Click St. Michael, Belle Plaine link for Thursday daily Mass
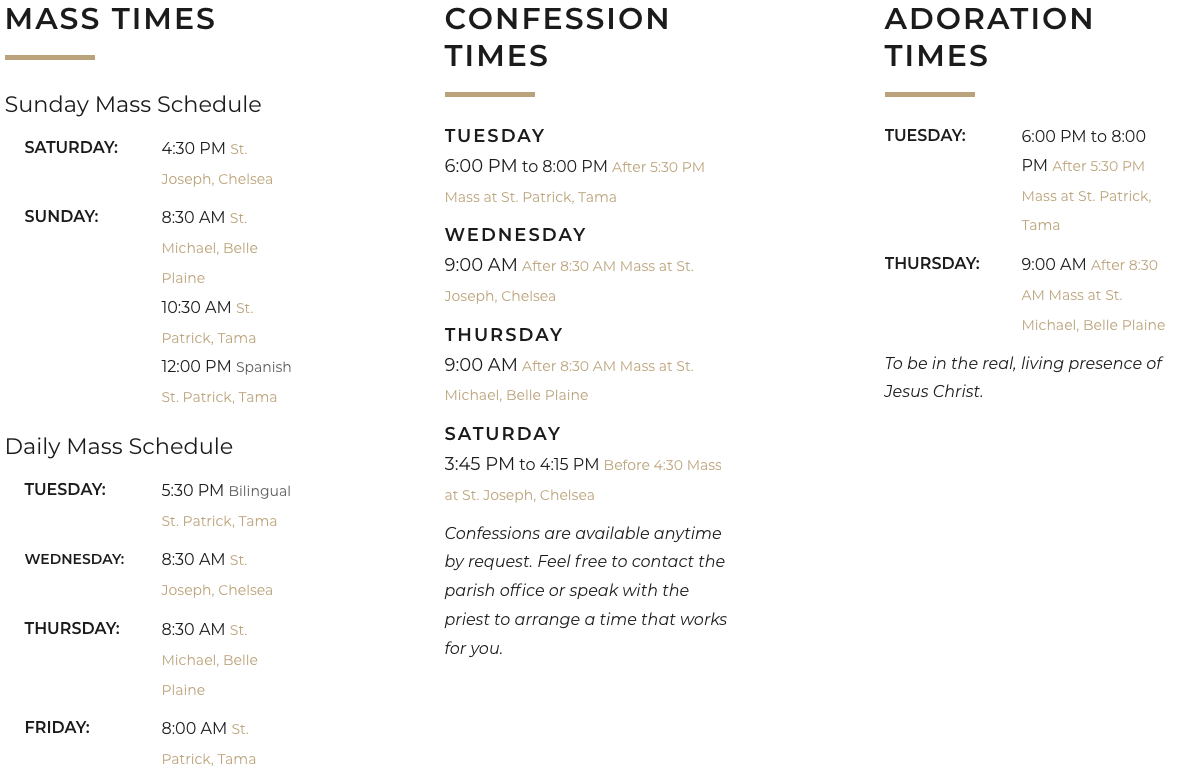Screen dimensions: 1177x777 pos(209,660)
